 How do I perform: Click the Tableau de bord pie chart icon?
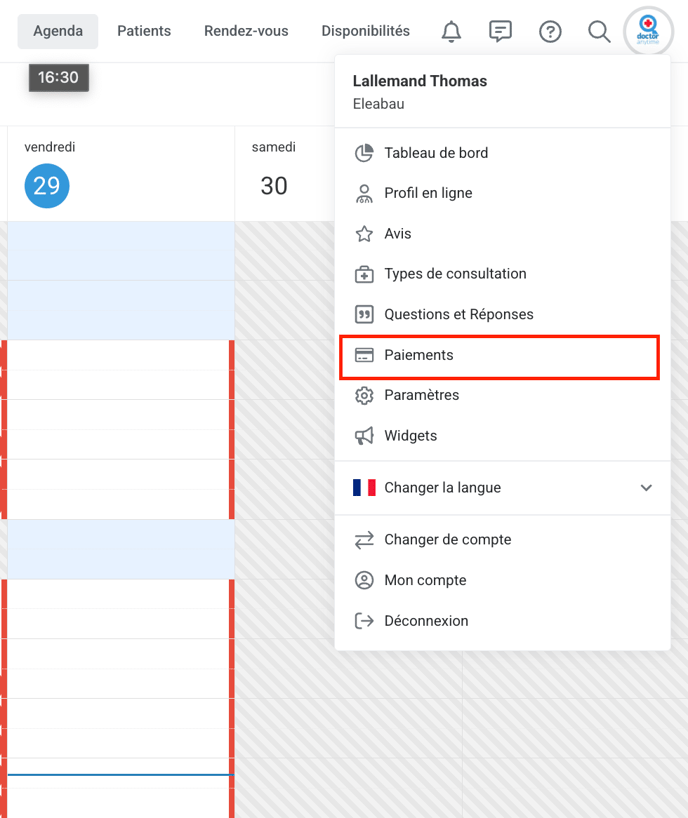coord(364,153)
